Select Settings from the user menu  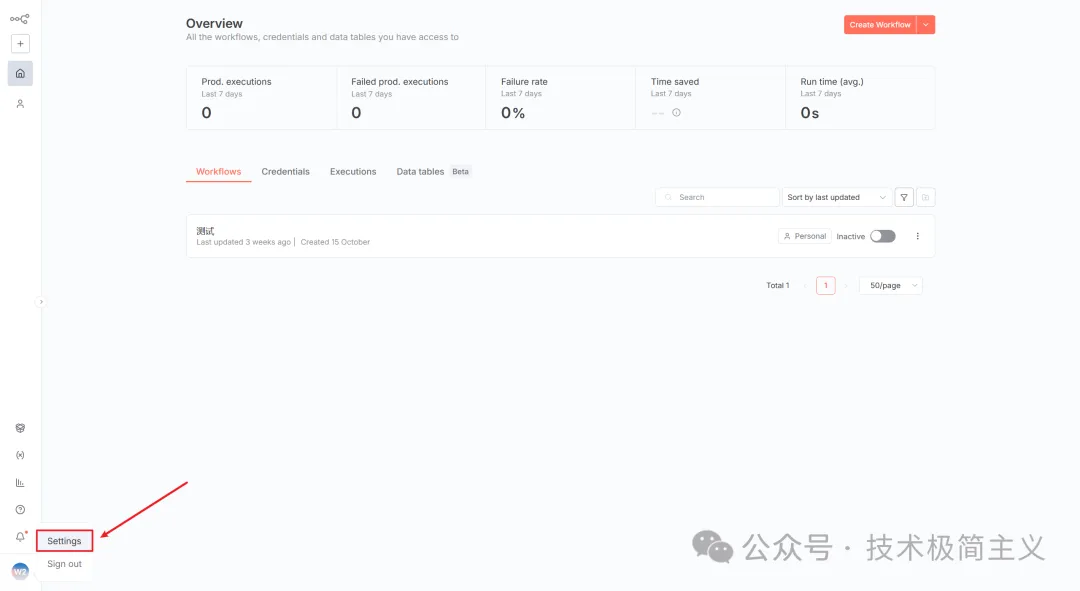(x=64, y=541)
